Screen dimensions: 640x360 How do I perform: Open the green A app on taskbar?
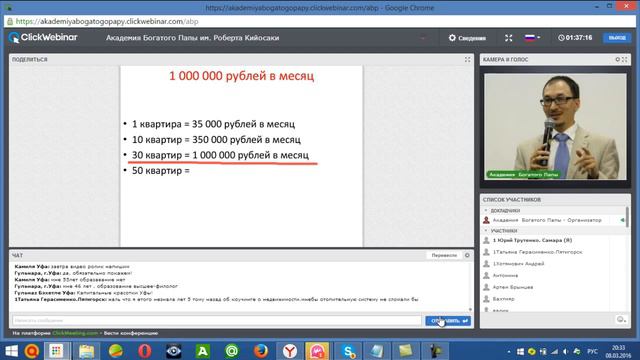pyautogui.click(x=202, y=351)
